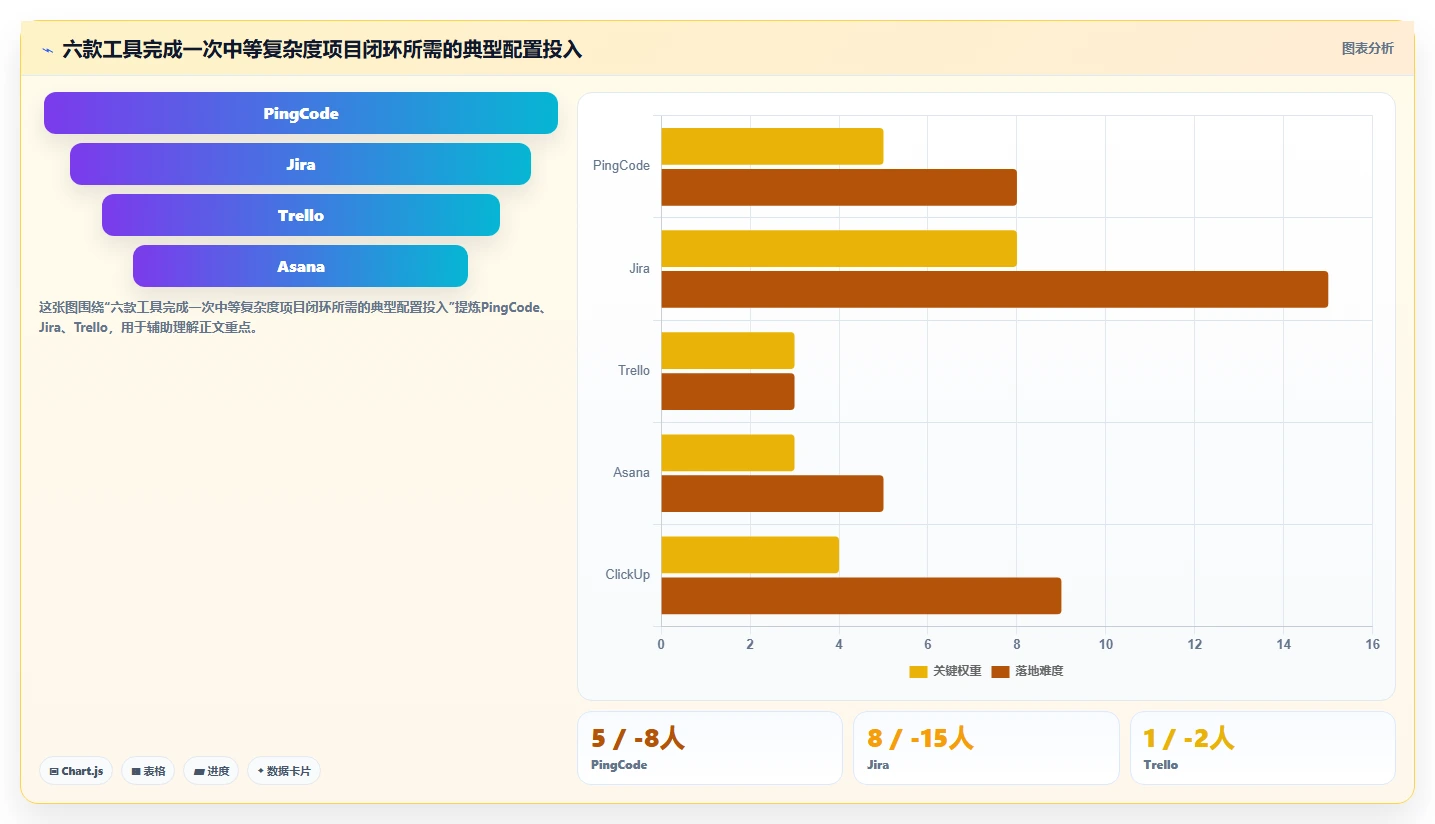
Task: Click the 表格 tag chip
Action: 148,771
